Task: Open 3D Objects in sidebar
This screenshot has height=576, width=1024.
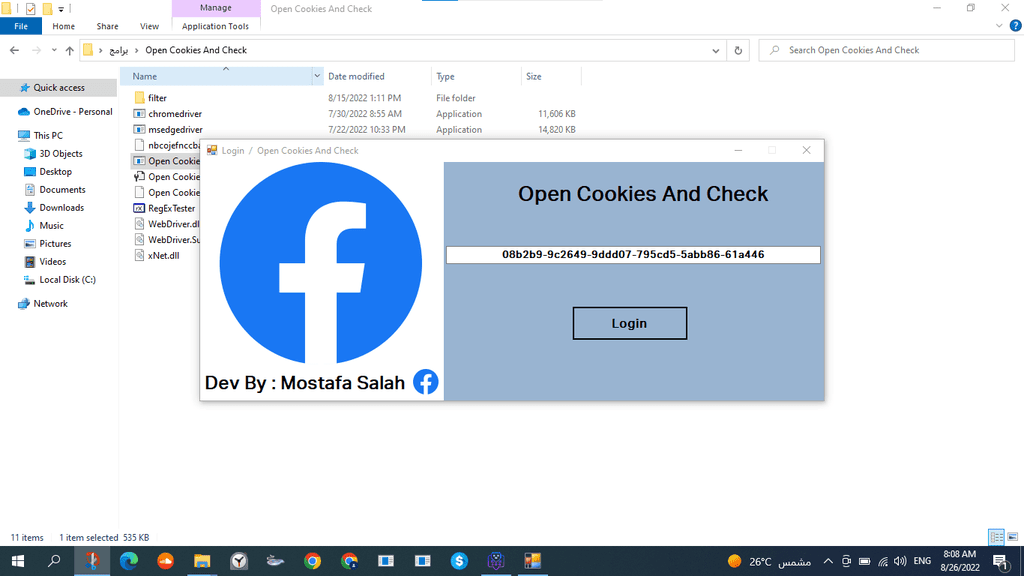Action: (61, 153)
